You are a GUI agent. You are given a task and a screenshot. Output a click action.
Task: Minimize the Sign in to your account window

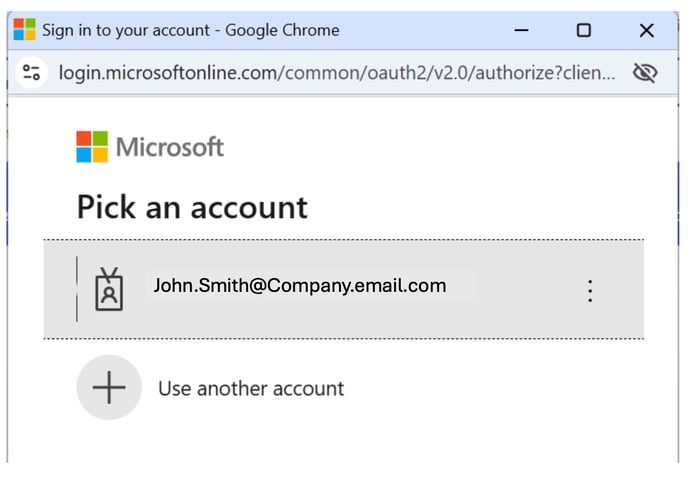coord(521,30)
